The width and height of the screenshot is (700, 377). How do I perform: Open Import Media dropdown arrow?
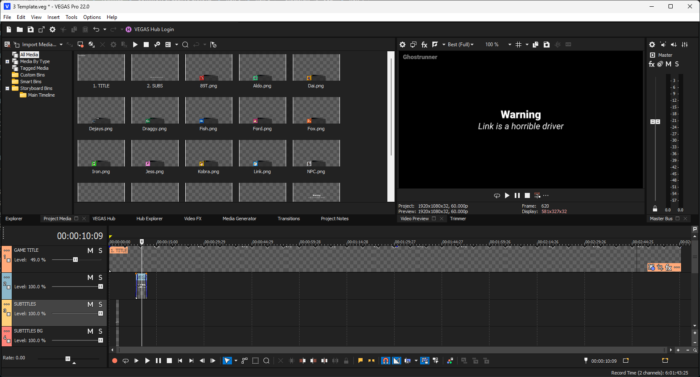coord(61,45)
